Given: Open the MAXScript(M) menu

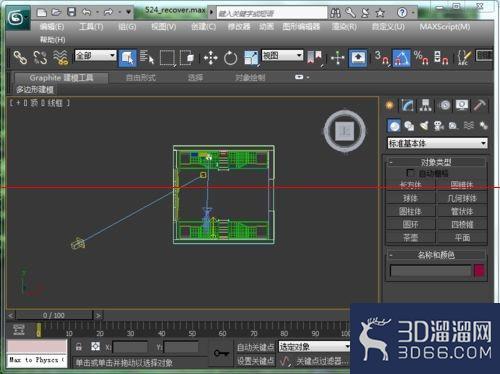Looking at the screenshot, I should point(445,27).
